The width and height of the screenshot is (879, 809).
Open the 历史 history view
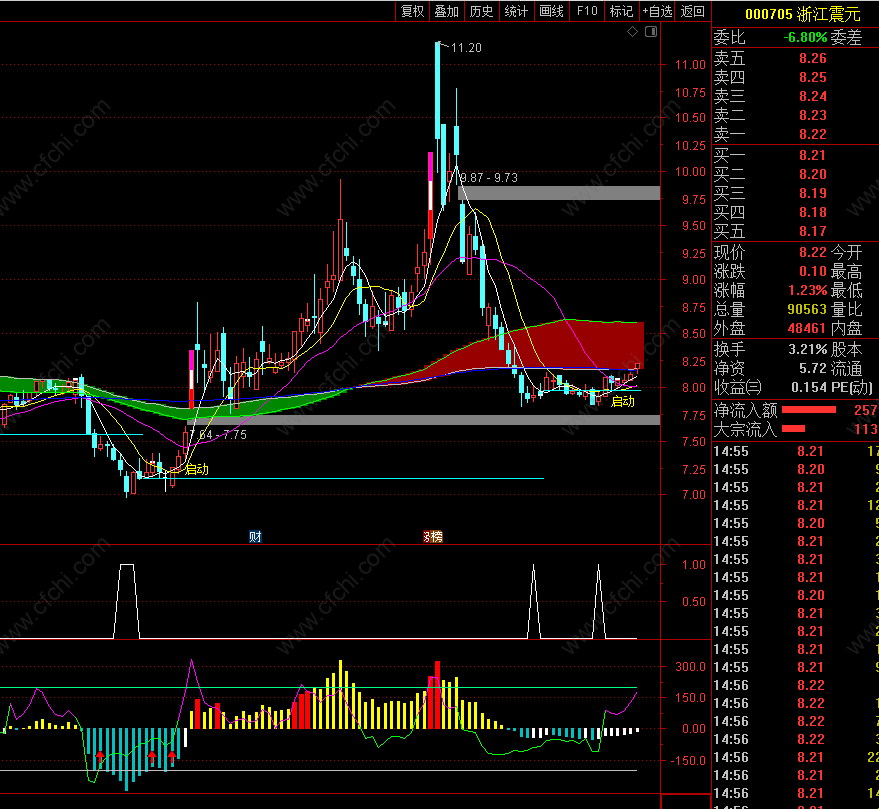pos(482,11)
